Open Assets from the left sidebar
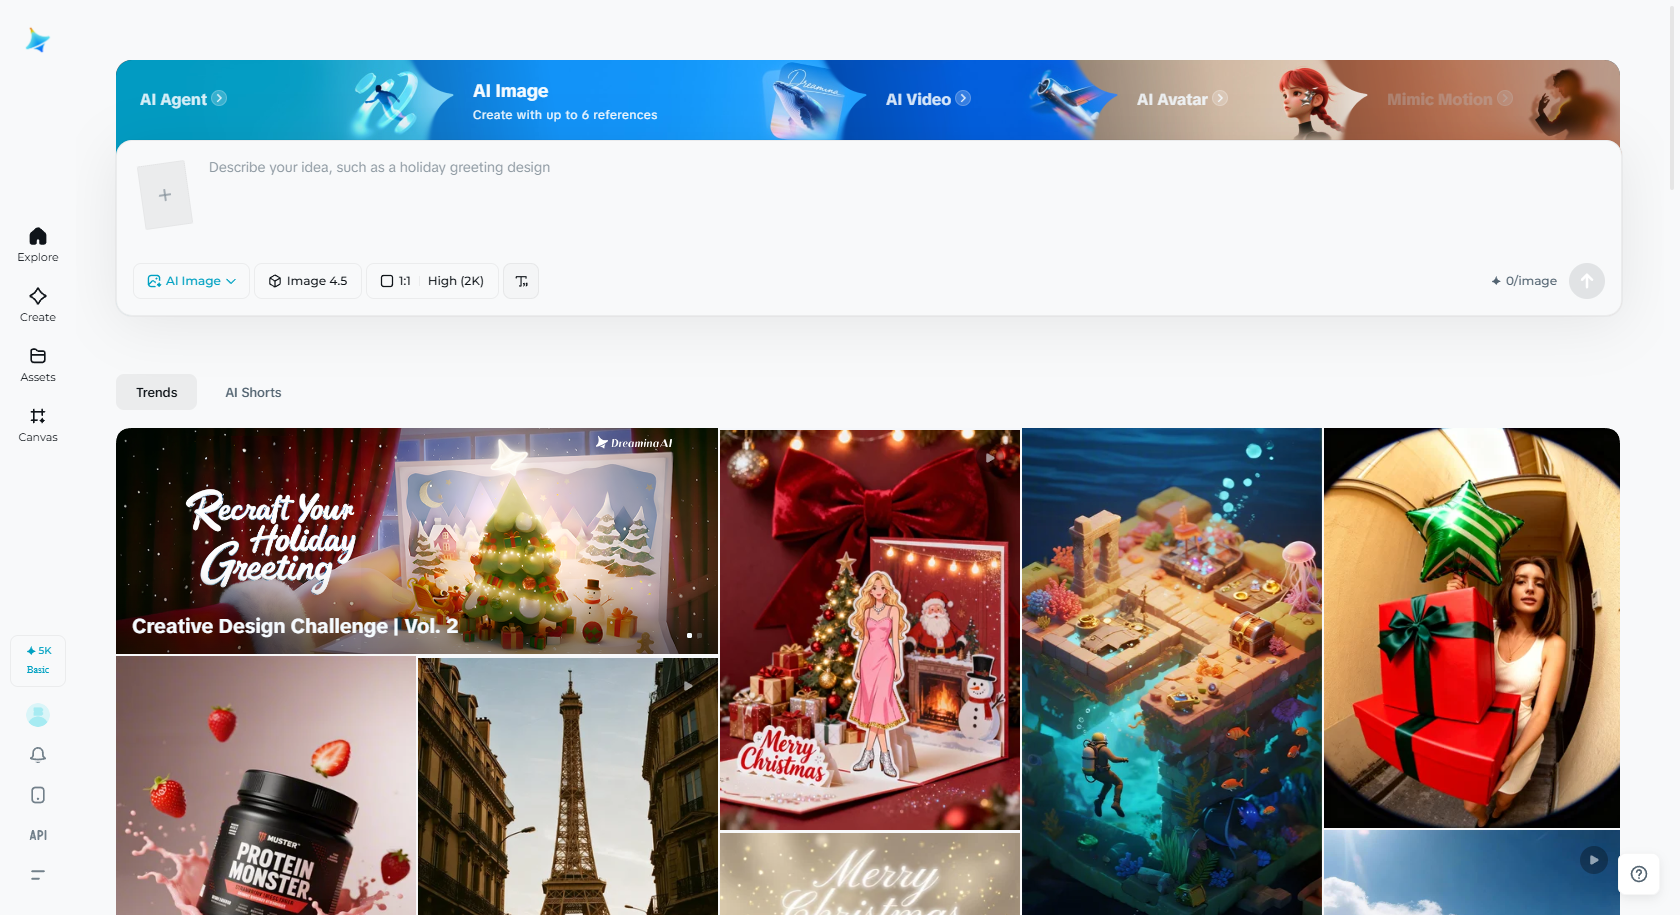The width and height of the screenshot is (1680, 915). [37, 363]
